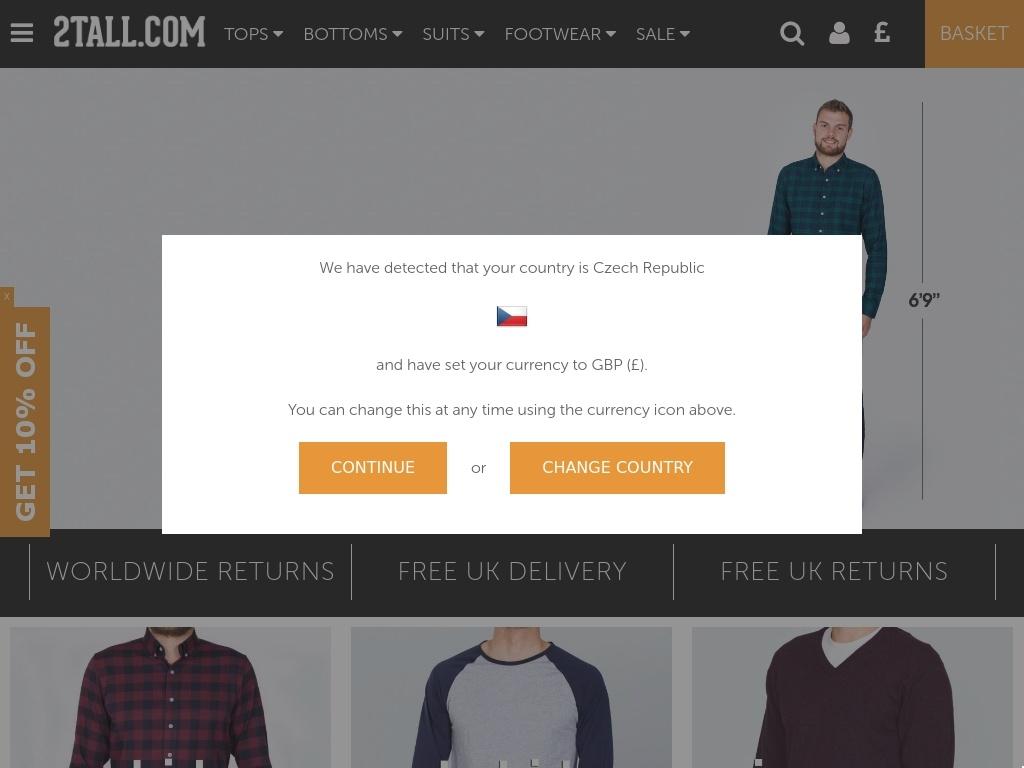Image resolution: width=1024 pixels, height=768 pixels.
Task: Open the Get 10% Off tab
Action: pyautogui.click(x=25, y=422)
